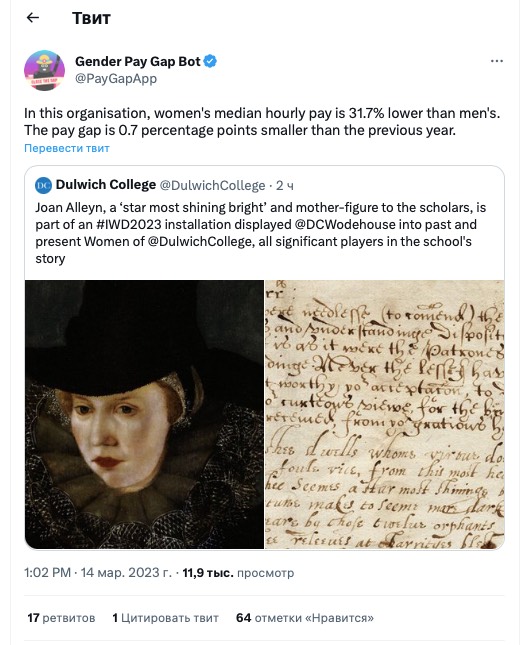The width and height of the screenshot is (522, 645).
Task: Open the @PayGapApp handle
Action: (x=116, y=78)
